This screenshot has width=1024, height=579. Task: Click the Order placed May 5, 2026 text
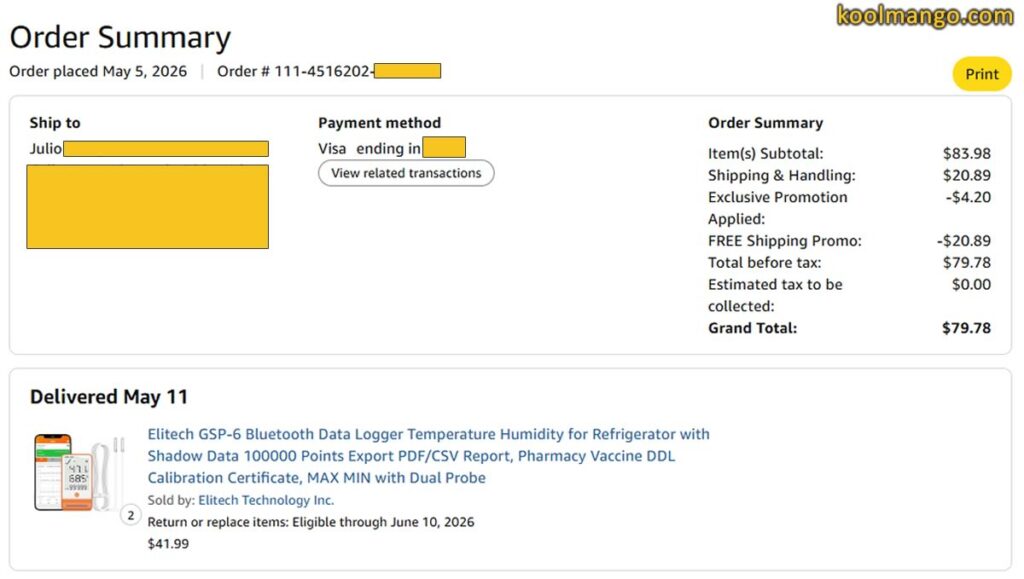point(98,71)
